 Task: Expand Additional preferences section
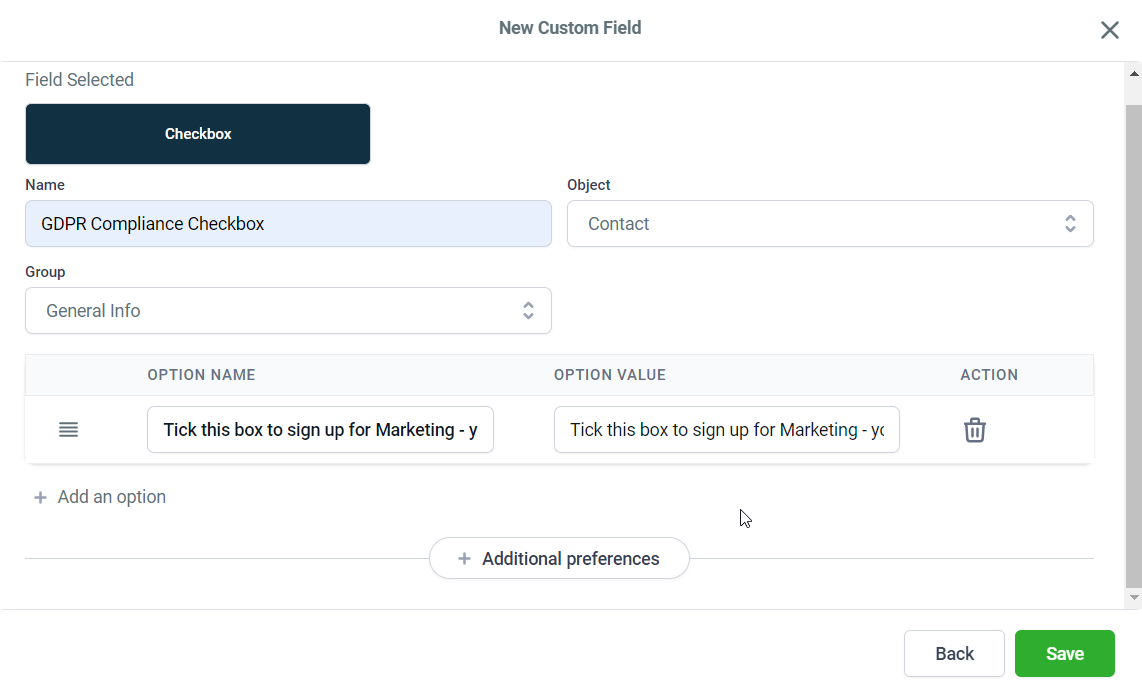coord(559,559)
